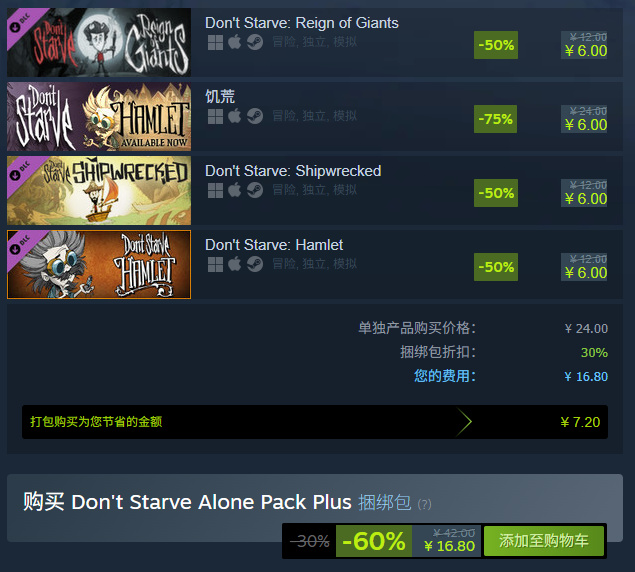
Task: Open the Don't Starve Hamlet Available Now banner
Action: pos(99,116)
